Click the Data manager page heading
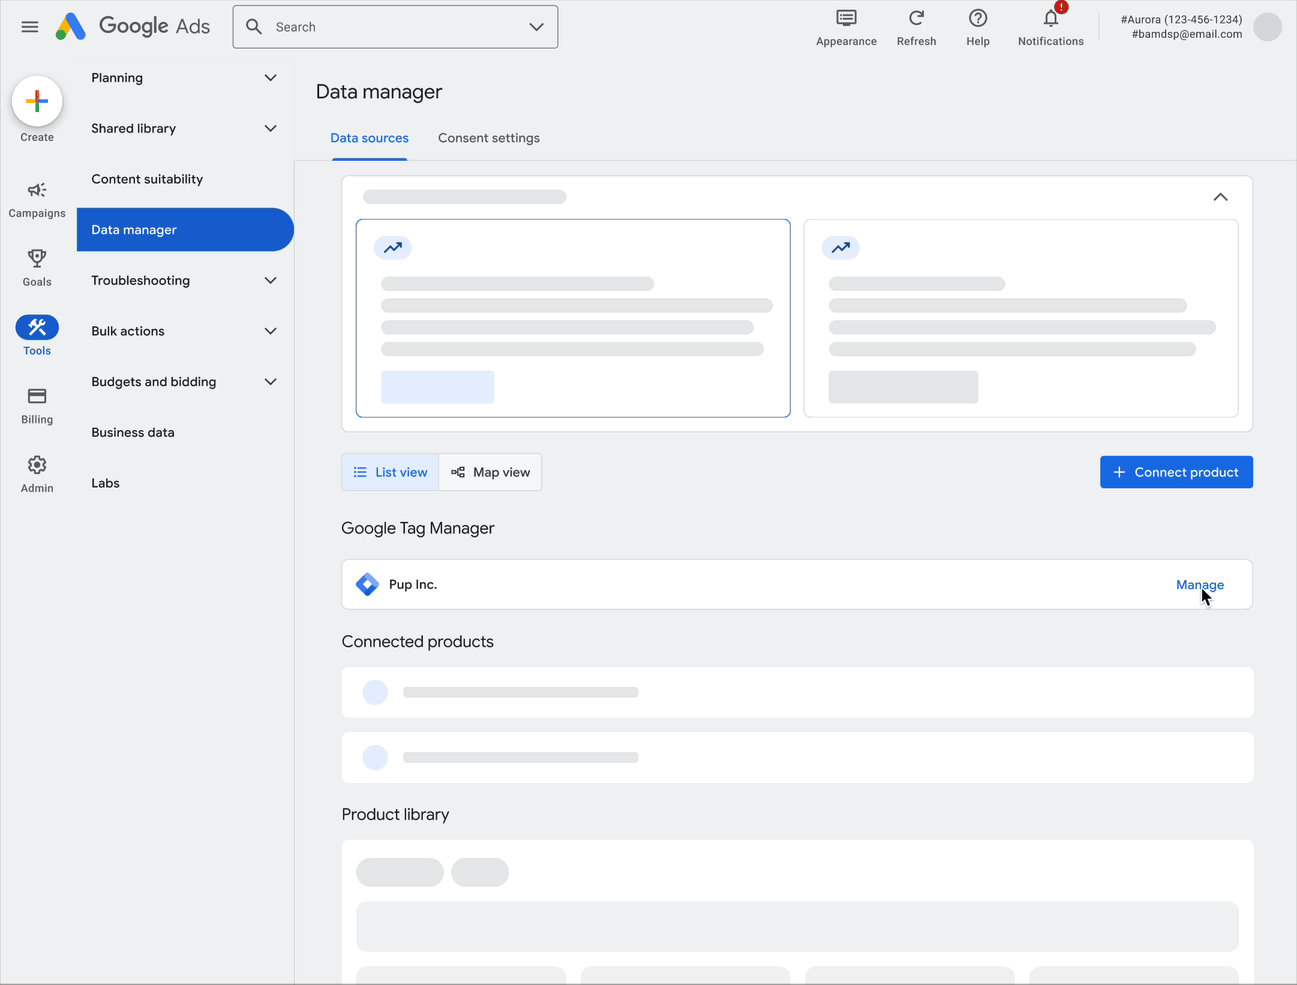This screenshot has height=985, width=1297. [379, 92]
